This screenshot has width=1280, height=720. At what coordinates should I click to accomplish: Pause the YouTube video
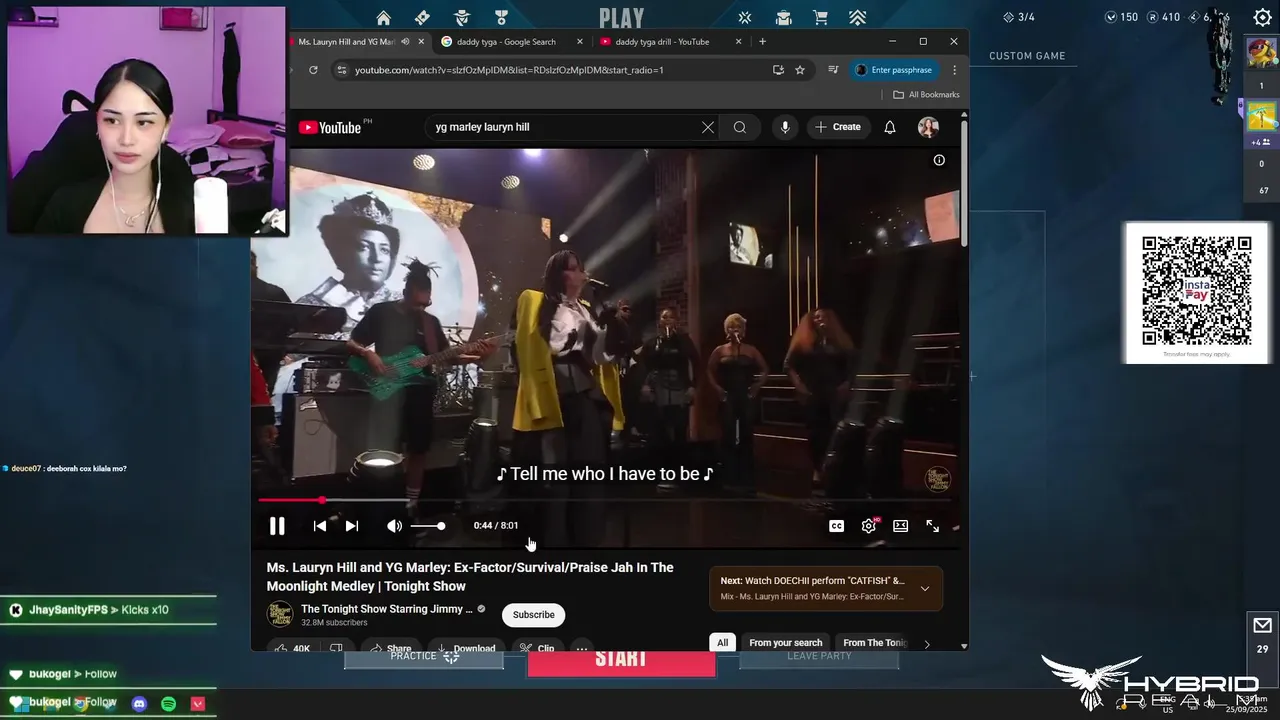[x=277, y=526]
